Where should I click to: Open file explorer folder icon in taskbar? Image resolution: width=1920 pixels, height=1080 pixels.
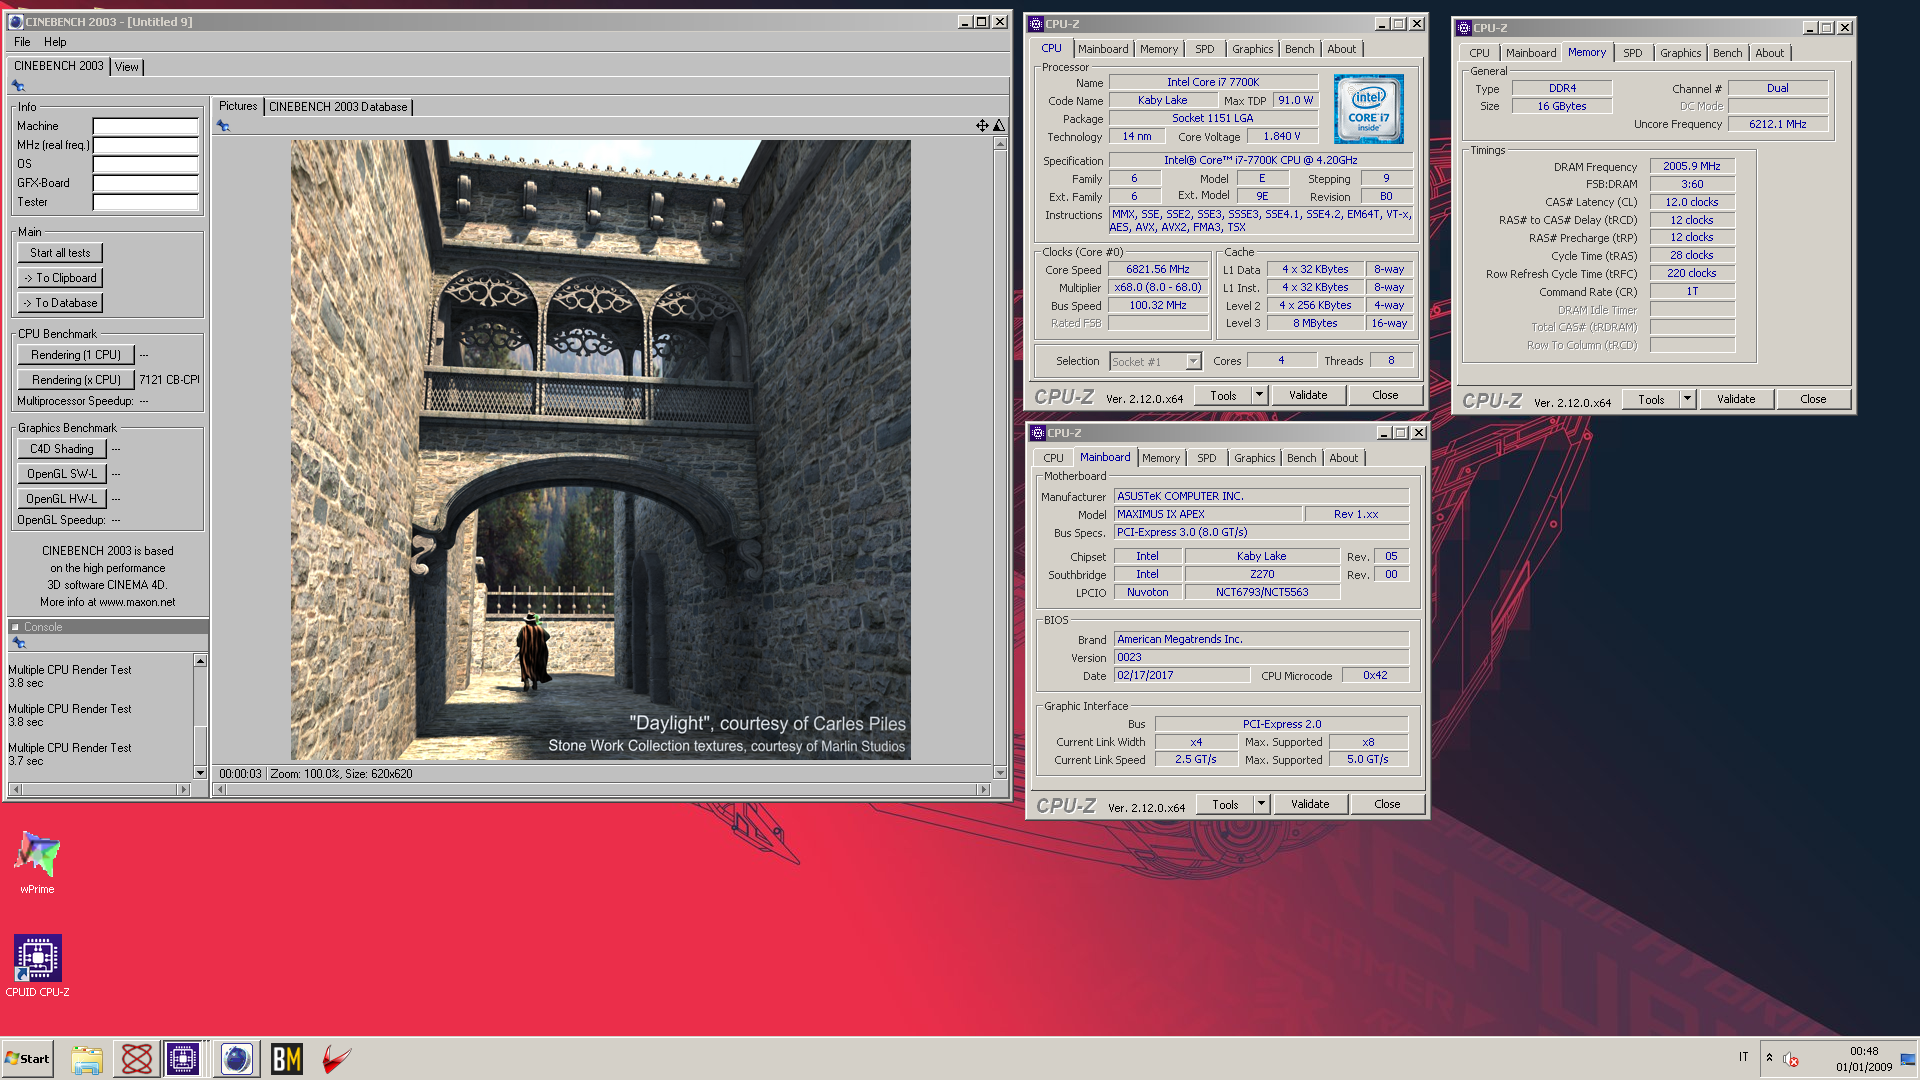click(x=87, y=1059)
